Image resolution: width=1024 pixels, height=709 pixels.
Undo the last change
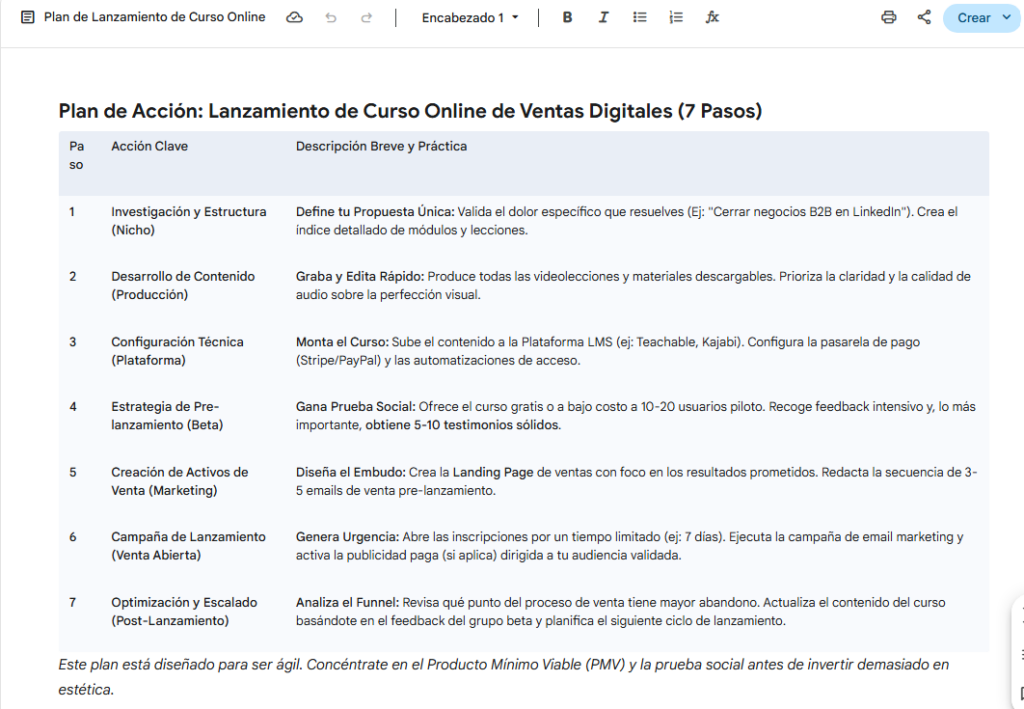(331, 17)
